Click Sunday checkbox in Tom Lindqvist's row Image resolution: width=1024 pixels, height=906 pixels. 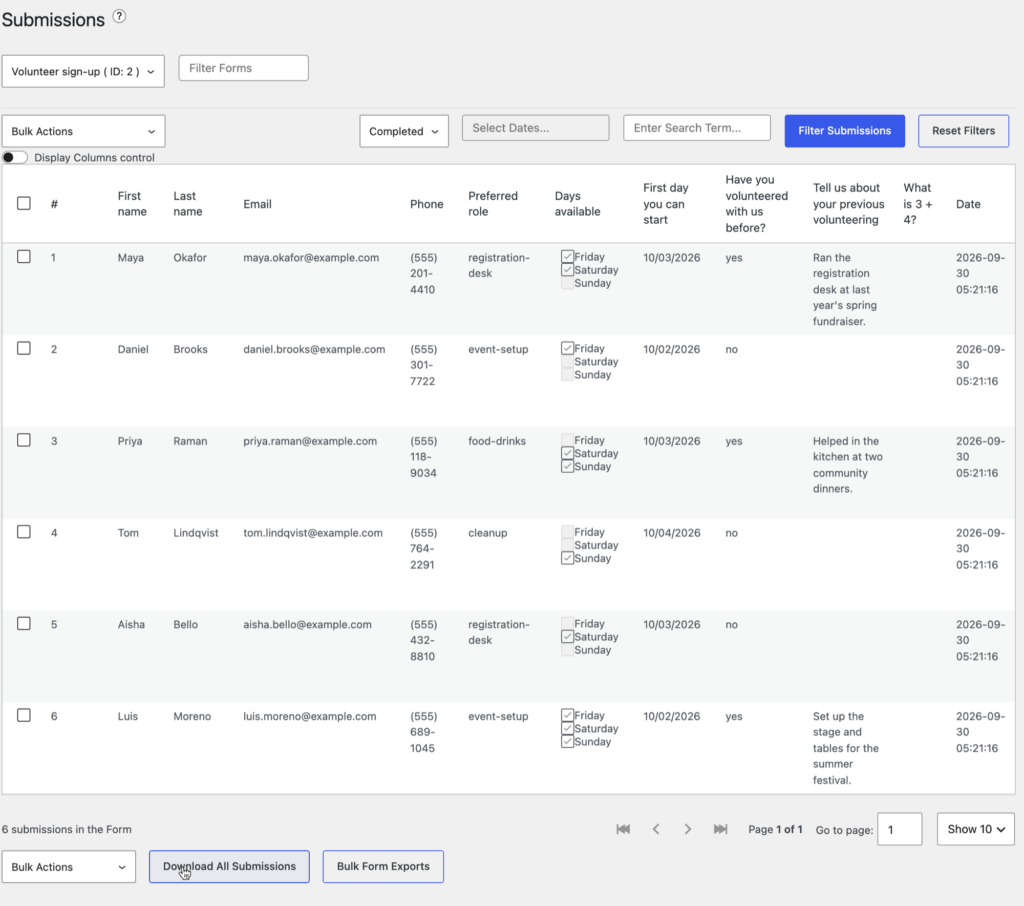(x=567, y=558)
